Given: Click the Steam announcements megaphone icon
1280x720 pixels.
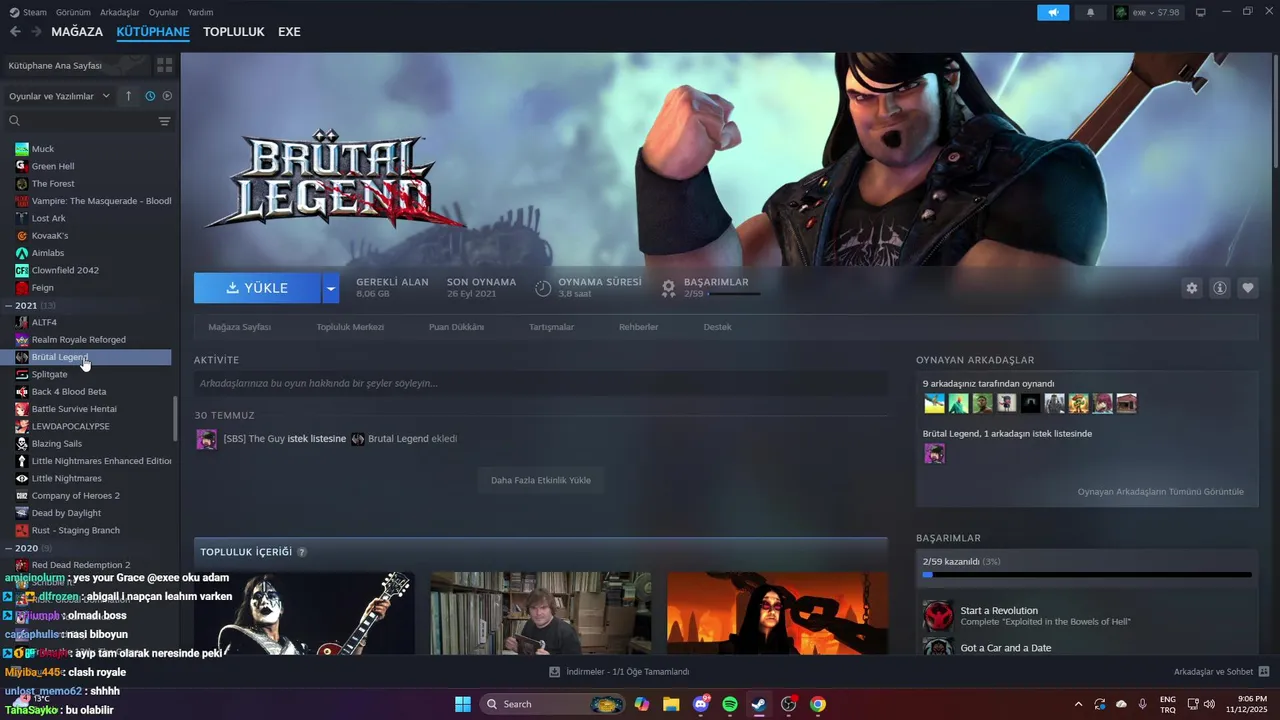Looking at the screenshot, I should click(x=1052, y=12).
